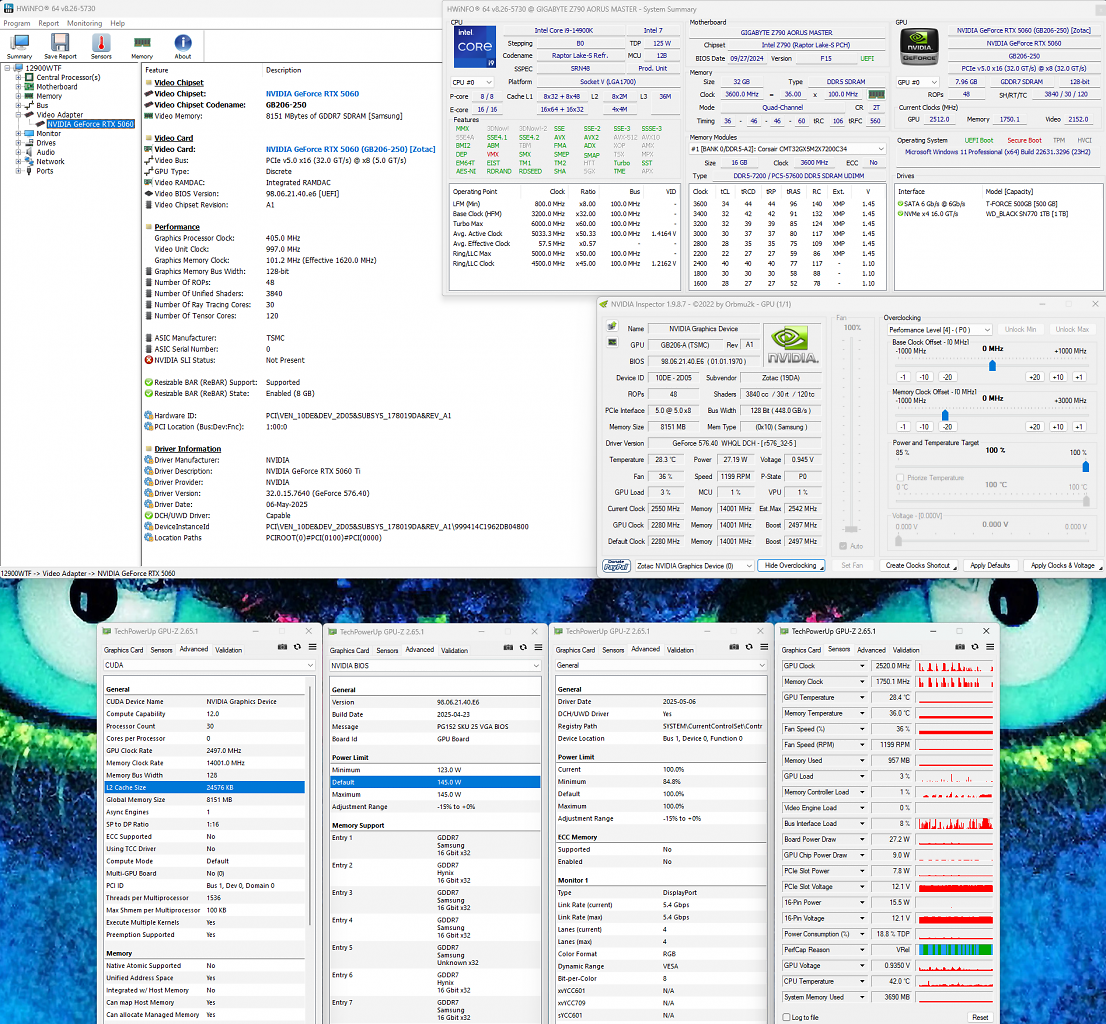The image size is (1106, 1024).
Task: Switch to Graphics Card tab in Sensors GPU-Z window
Action: (x=801, y=650)
